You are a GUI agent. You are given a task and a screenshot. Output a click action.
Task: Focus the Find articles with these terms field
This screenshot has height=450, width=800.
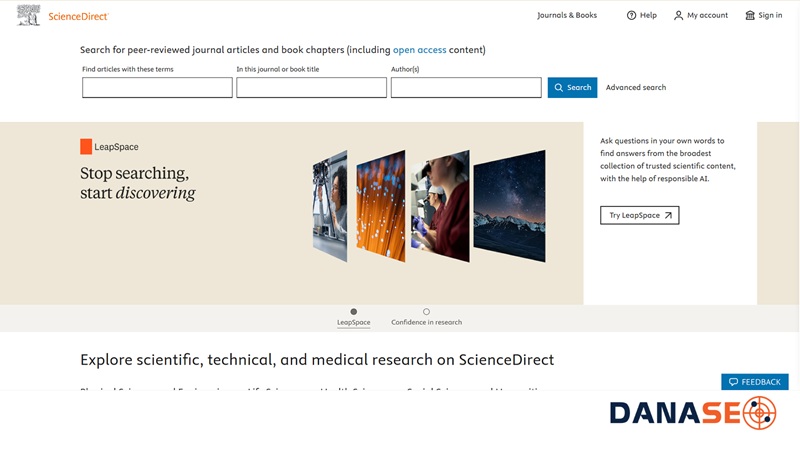click(157, 87)
